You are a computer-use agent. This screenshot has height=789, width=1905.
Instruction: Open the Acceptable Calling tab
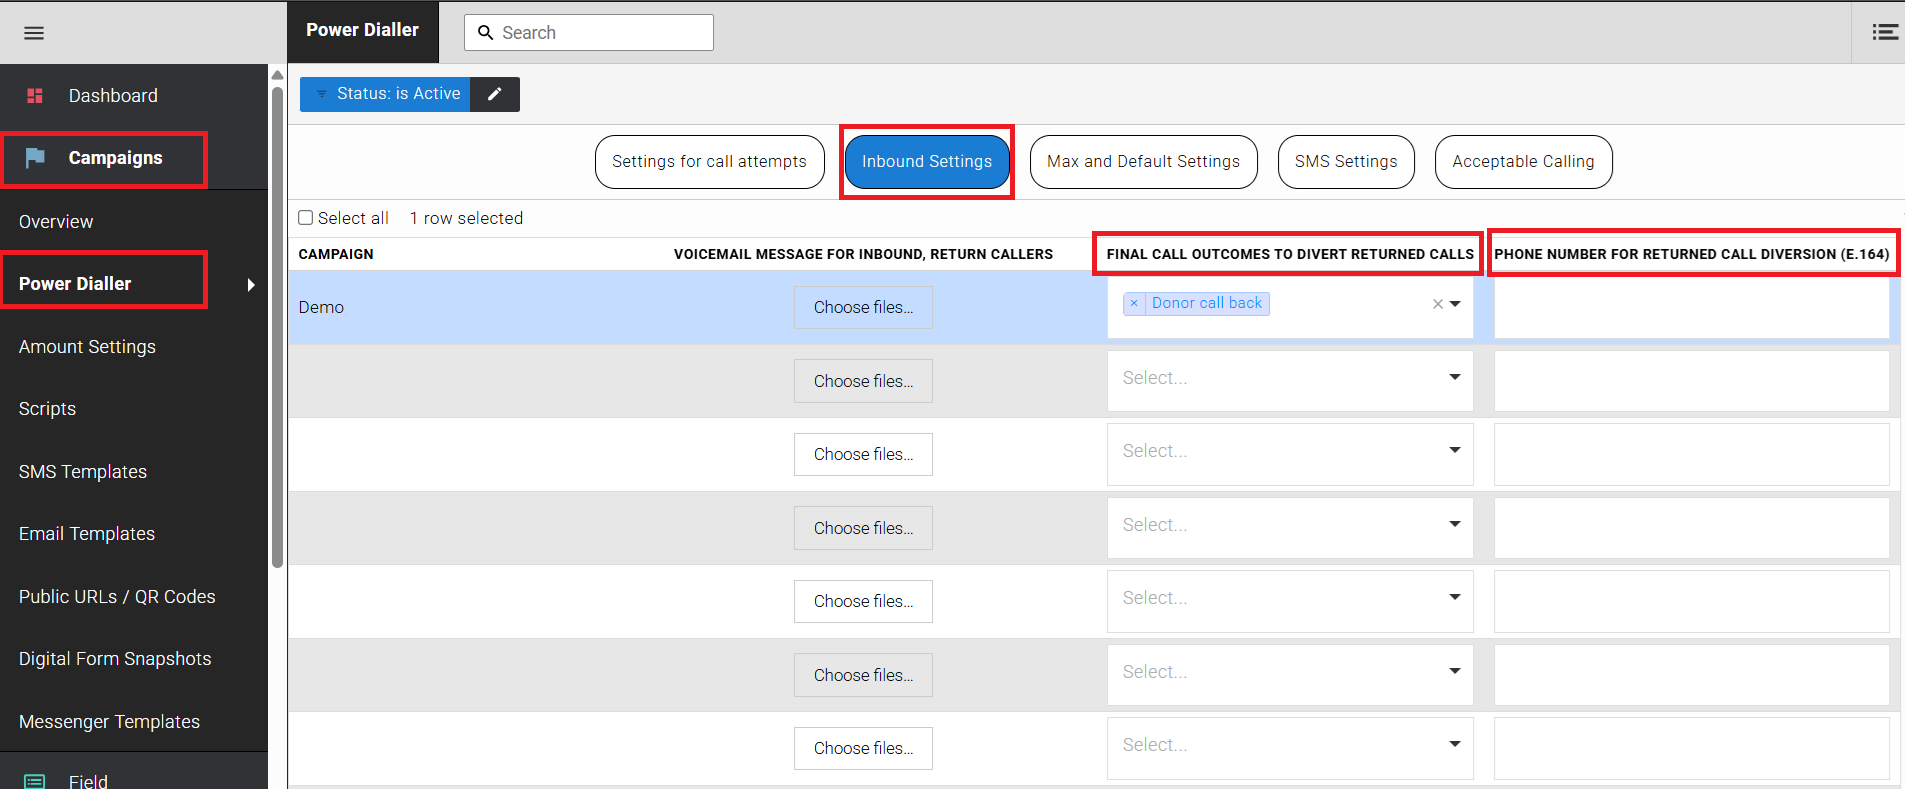(1523, 162)
